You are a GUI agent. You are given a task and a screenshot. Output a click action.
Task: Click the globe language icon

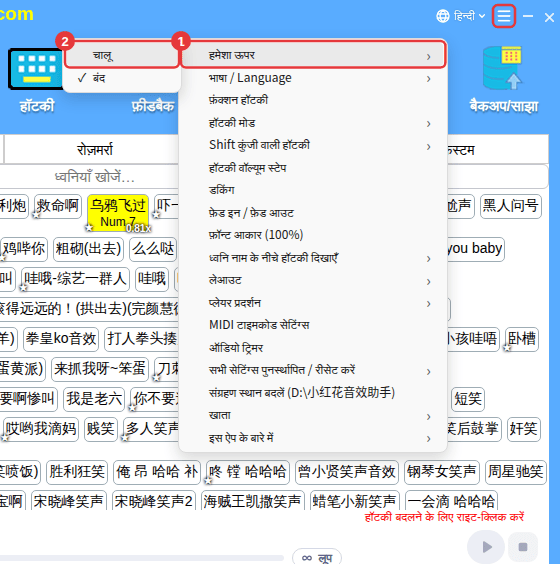(x=443, y=16)
